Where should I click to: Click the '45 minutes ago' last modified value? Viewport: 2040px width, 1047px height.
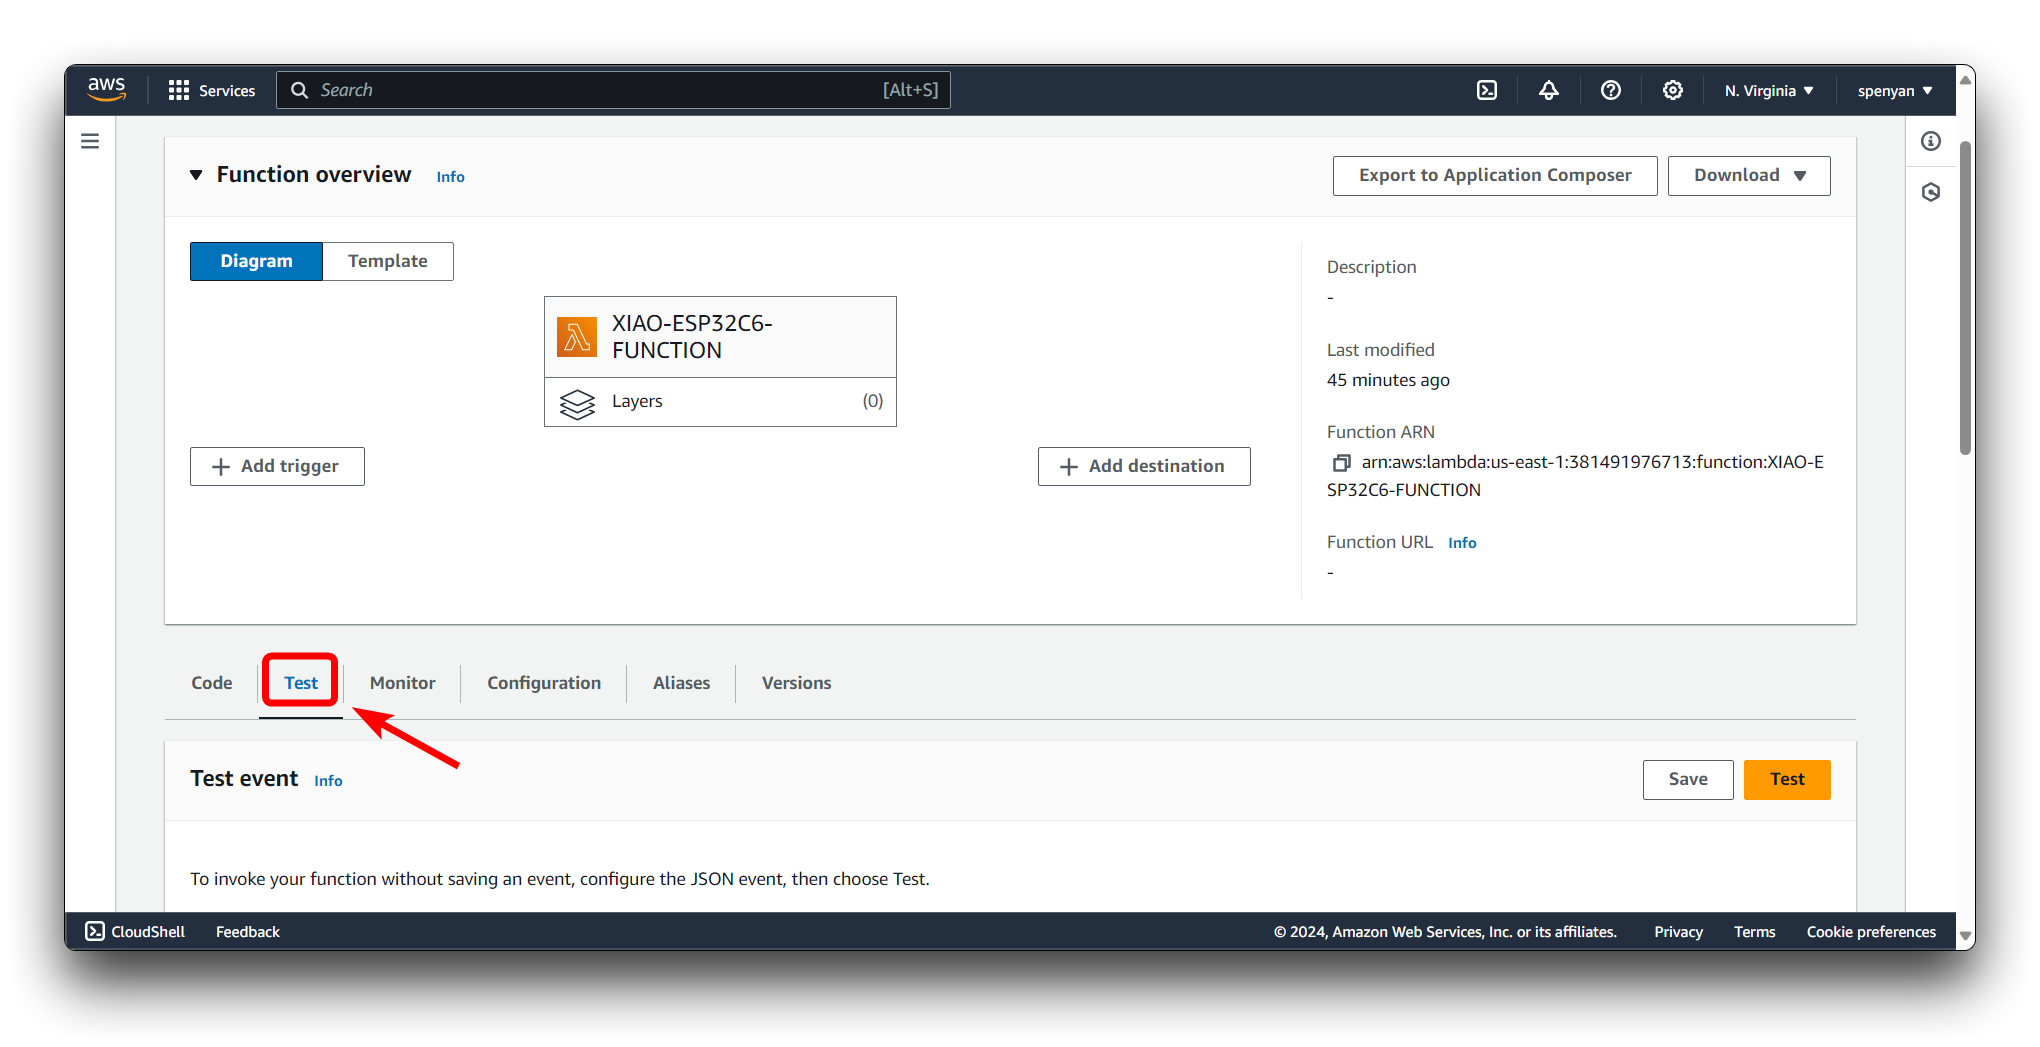(x=1388, y=380)
